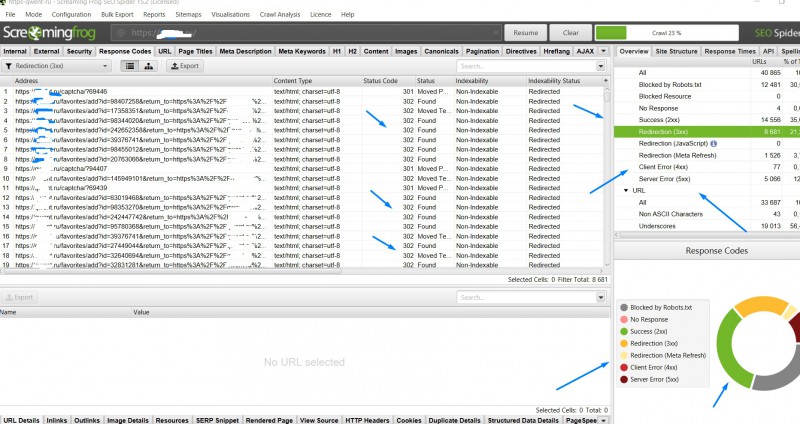Screen dimensions: 800x424
Task: Click the Clear button
Action: pyautogui.click(x=570, y=33)
